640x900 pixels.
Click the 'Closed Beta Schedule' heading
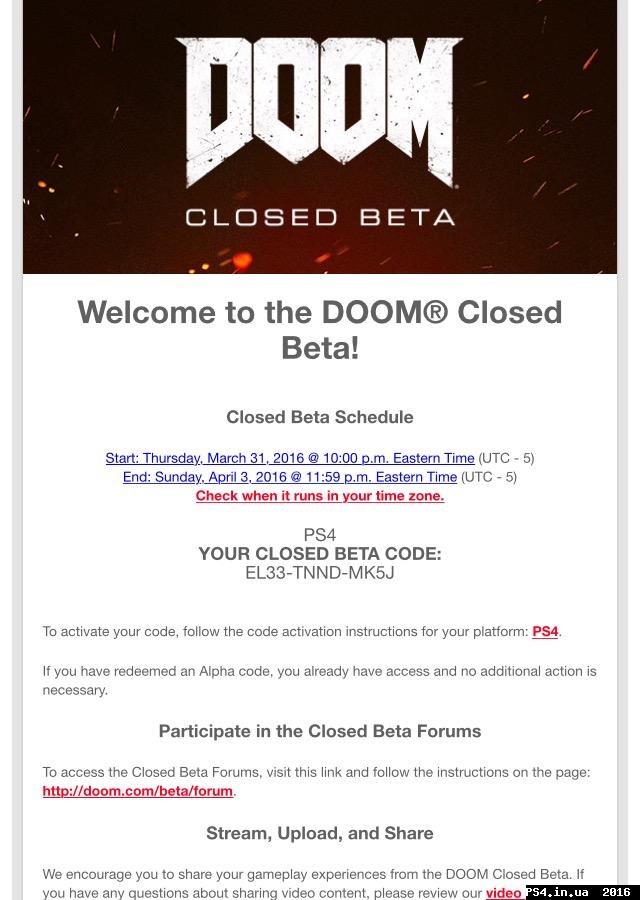pos(320,417)
